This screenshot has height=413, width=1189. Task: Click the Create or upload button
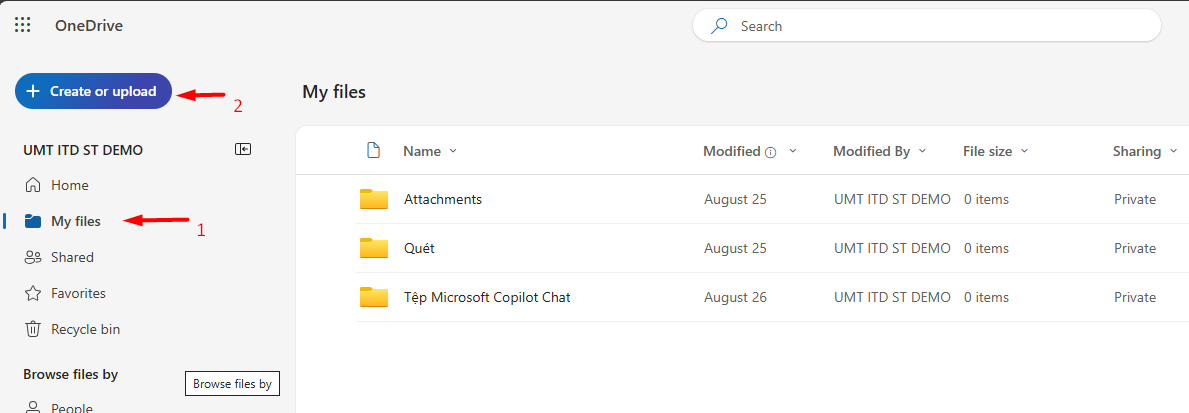[x=93, y=91]
